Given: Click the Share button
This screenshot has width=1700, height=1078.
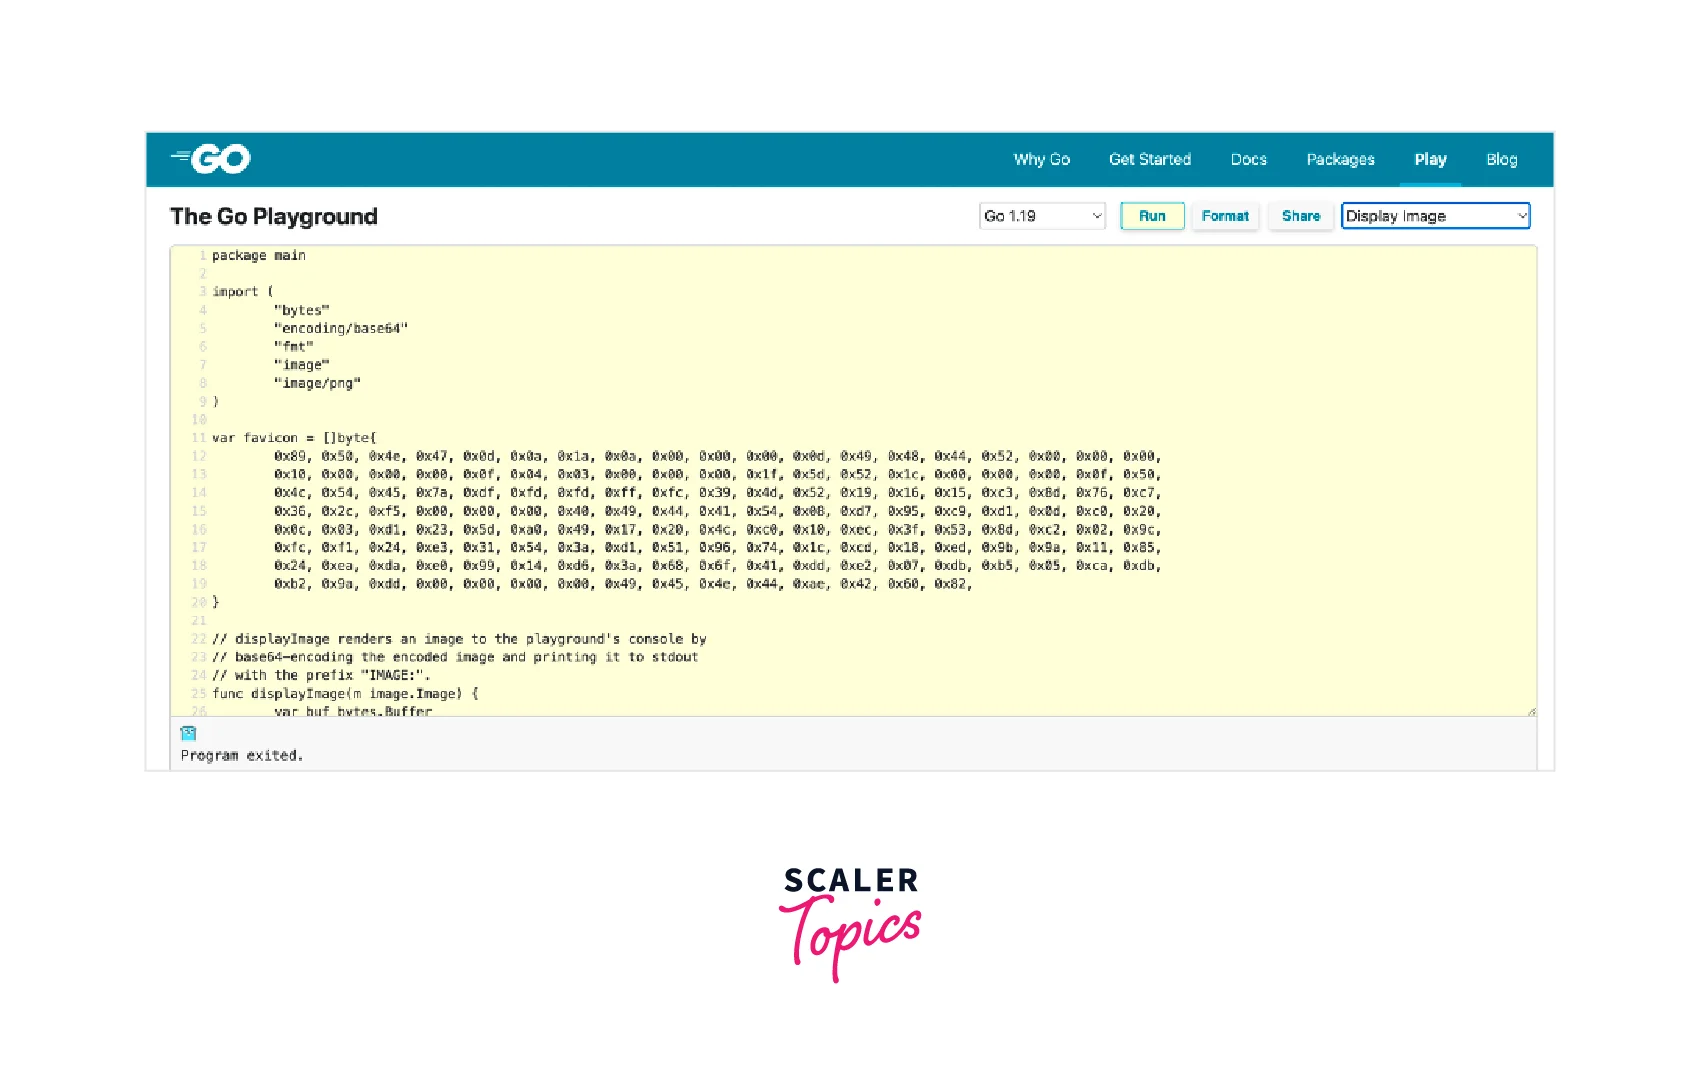Looking at the screenshot, I should [1300, 216].
